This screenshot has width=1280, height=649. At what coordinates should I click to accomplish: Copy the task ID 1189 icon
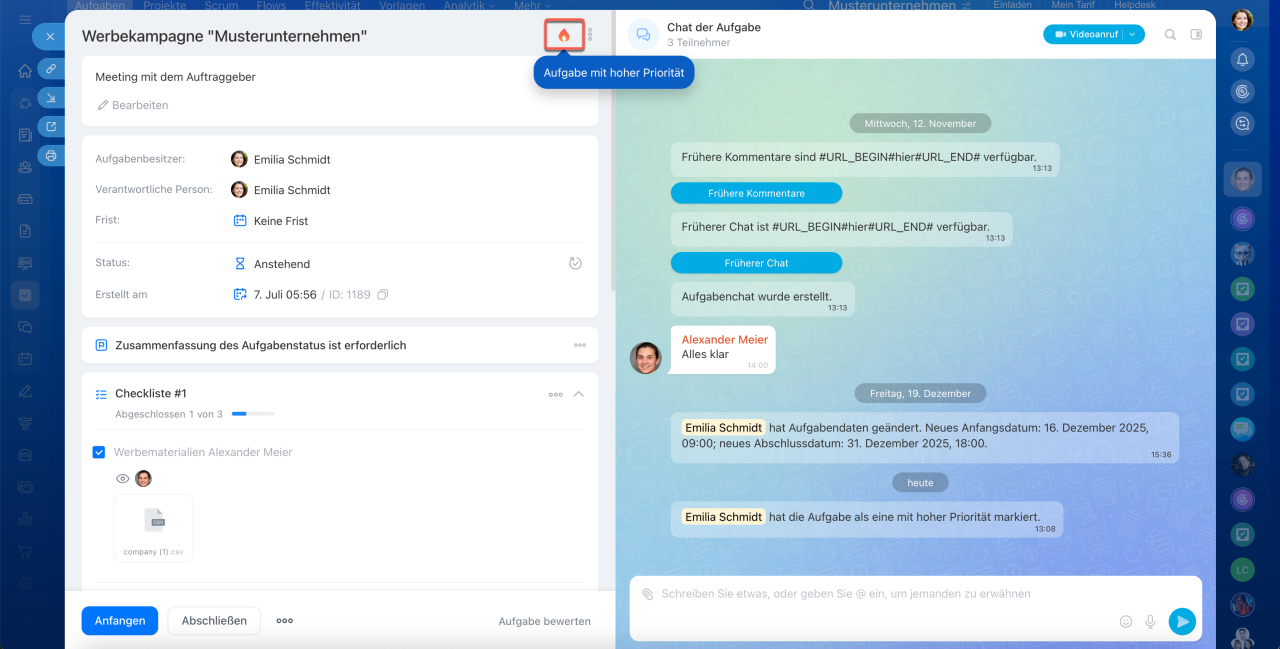tap(382, 295)
